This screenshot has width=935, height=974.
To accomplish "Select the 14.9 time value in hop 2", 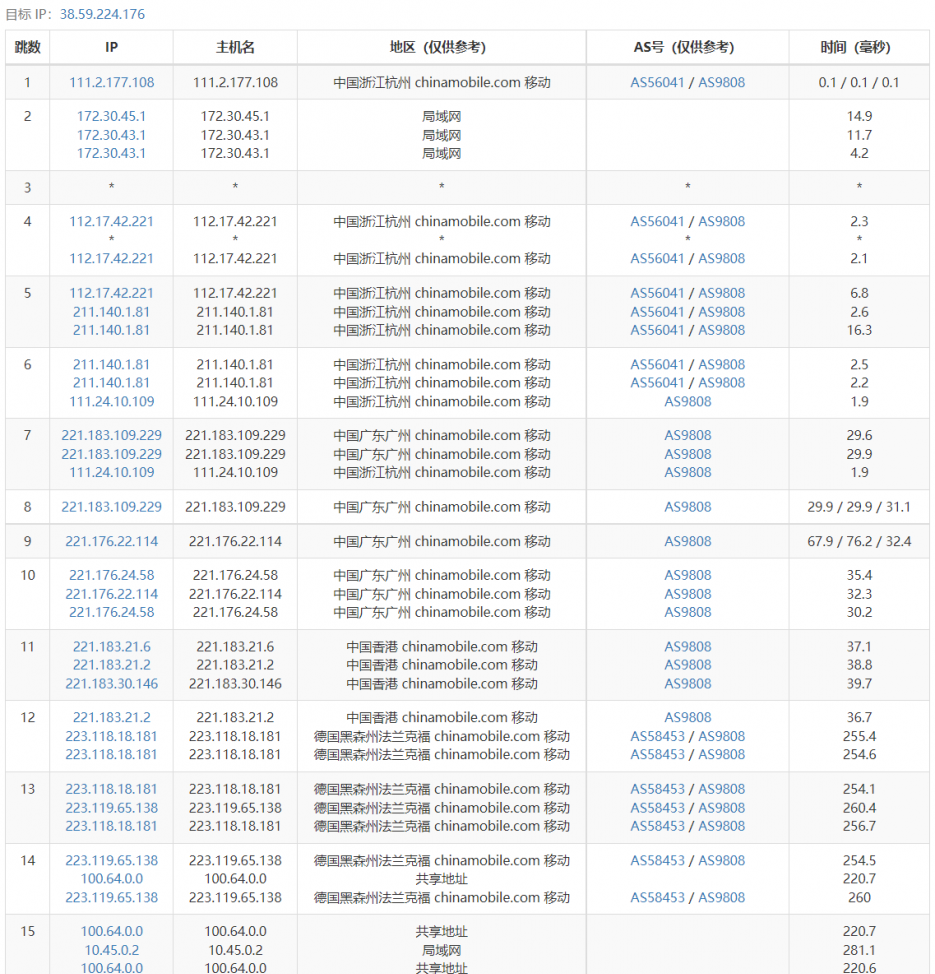I will pos(859,116).
